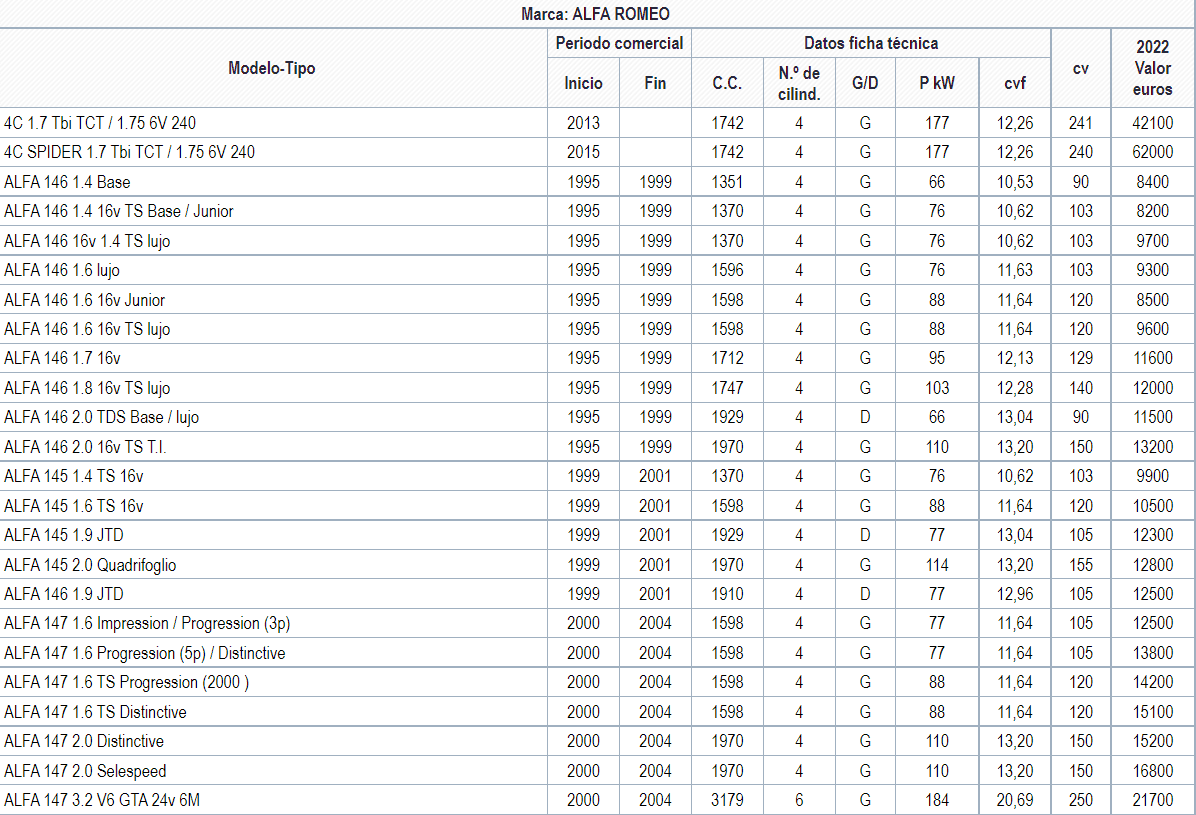Select model 'ALFA 145 1.4 TS 16v'
1196x815 pixels.
point(73,476)
